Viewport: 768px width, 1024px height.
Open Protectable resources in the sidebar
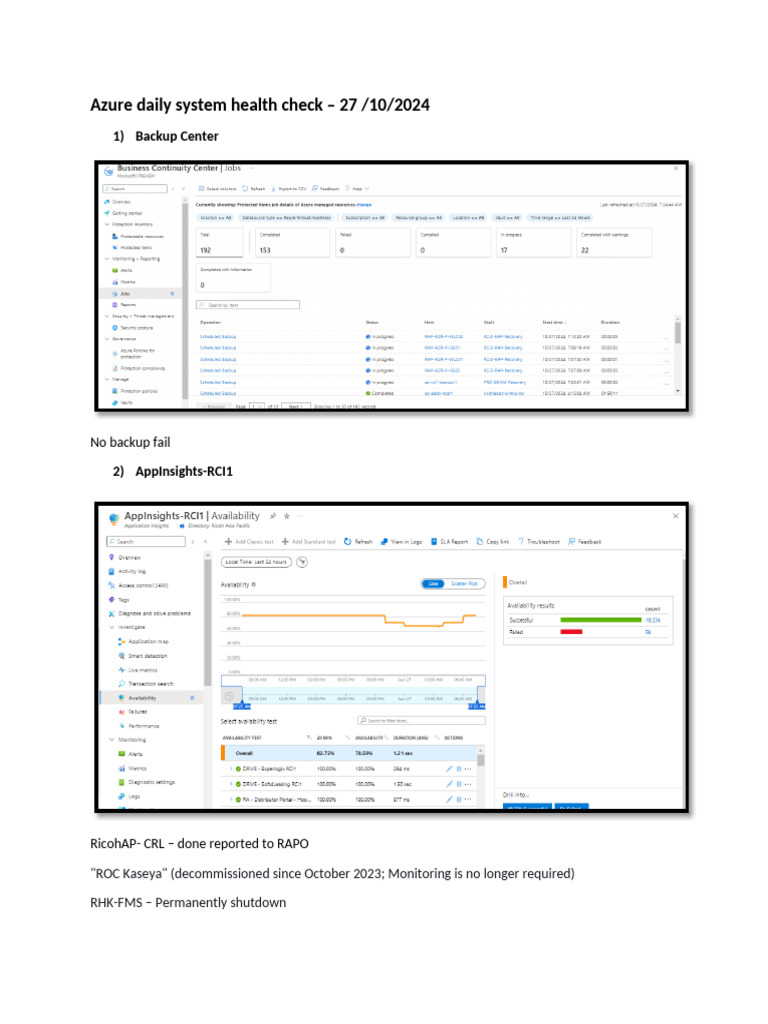click(142, 236)
